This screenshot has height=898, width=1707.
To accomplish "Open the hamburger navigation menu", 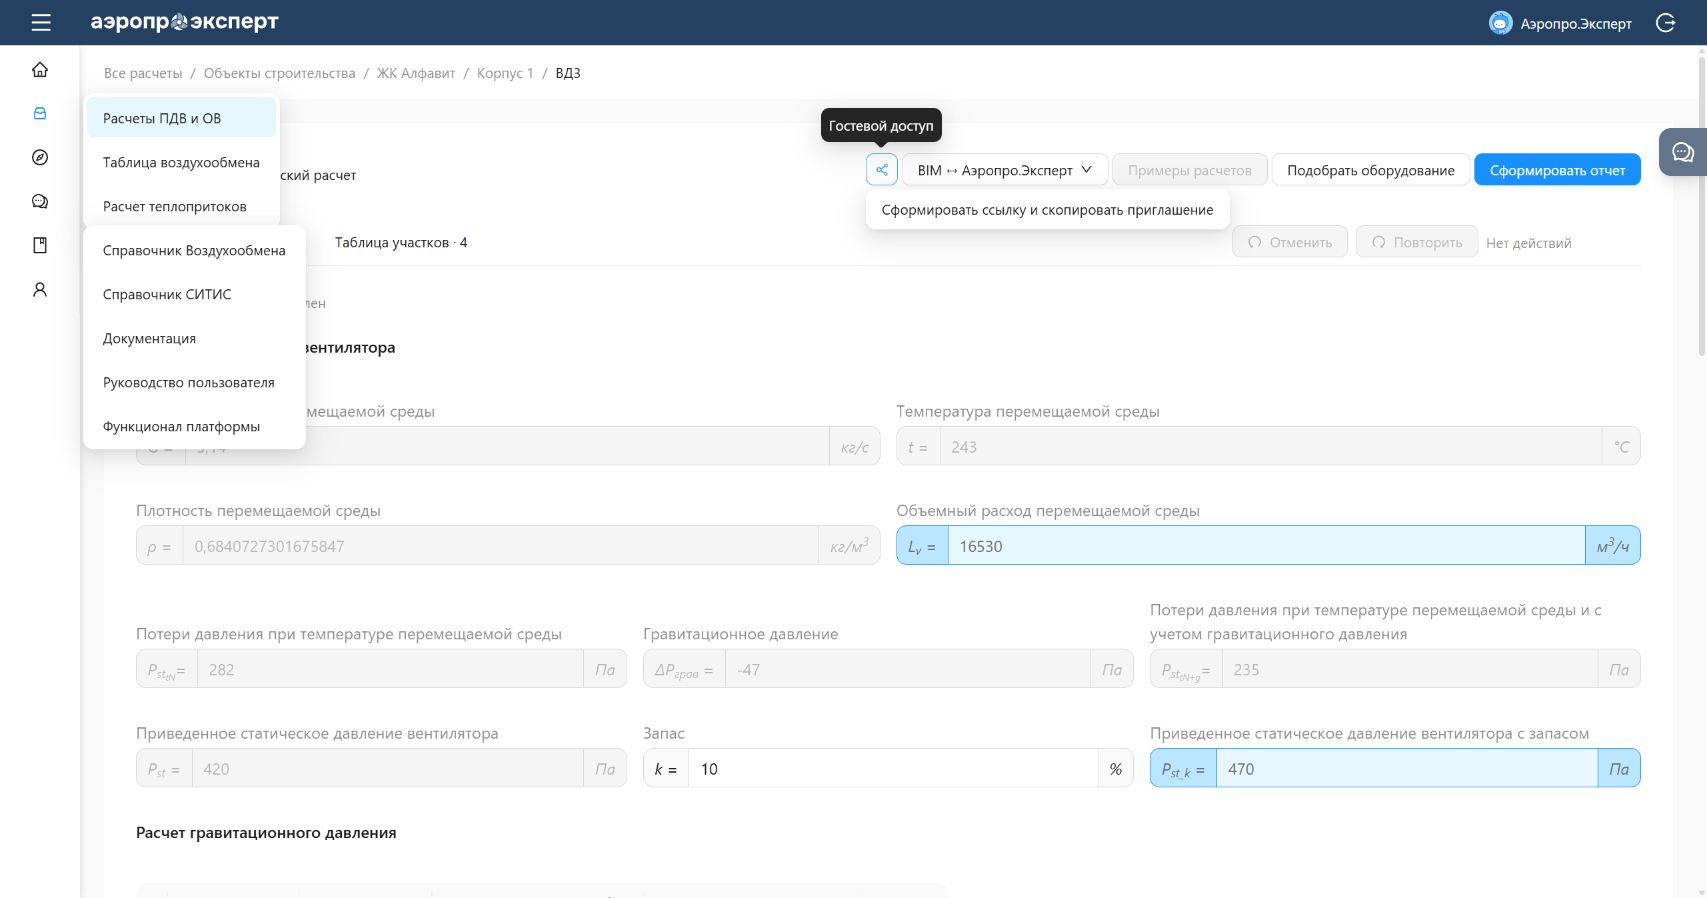I will [41, 22].
